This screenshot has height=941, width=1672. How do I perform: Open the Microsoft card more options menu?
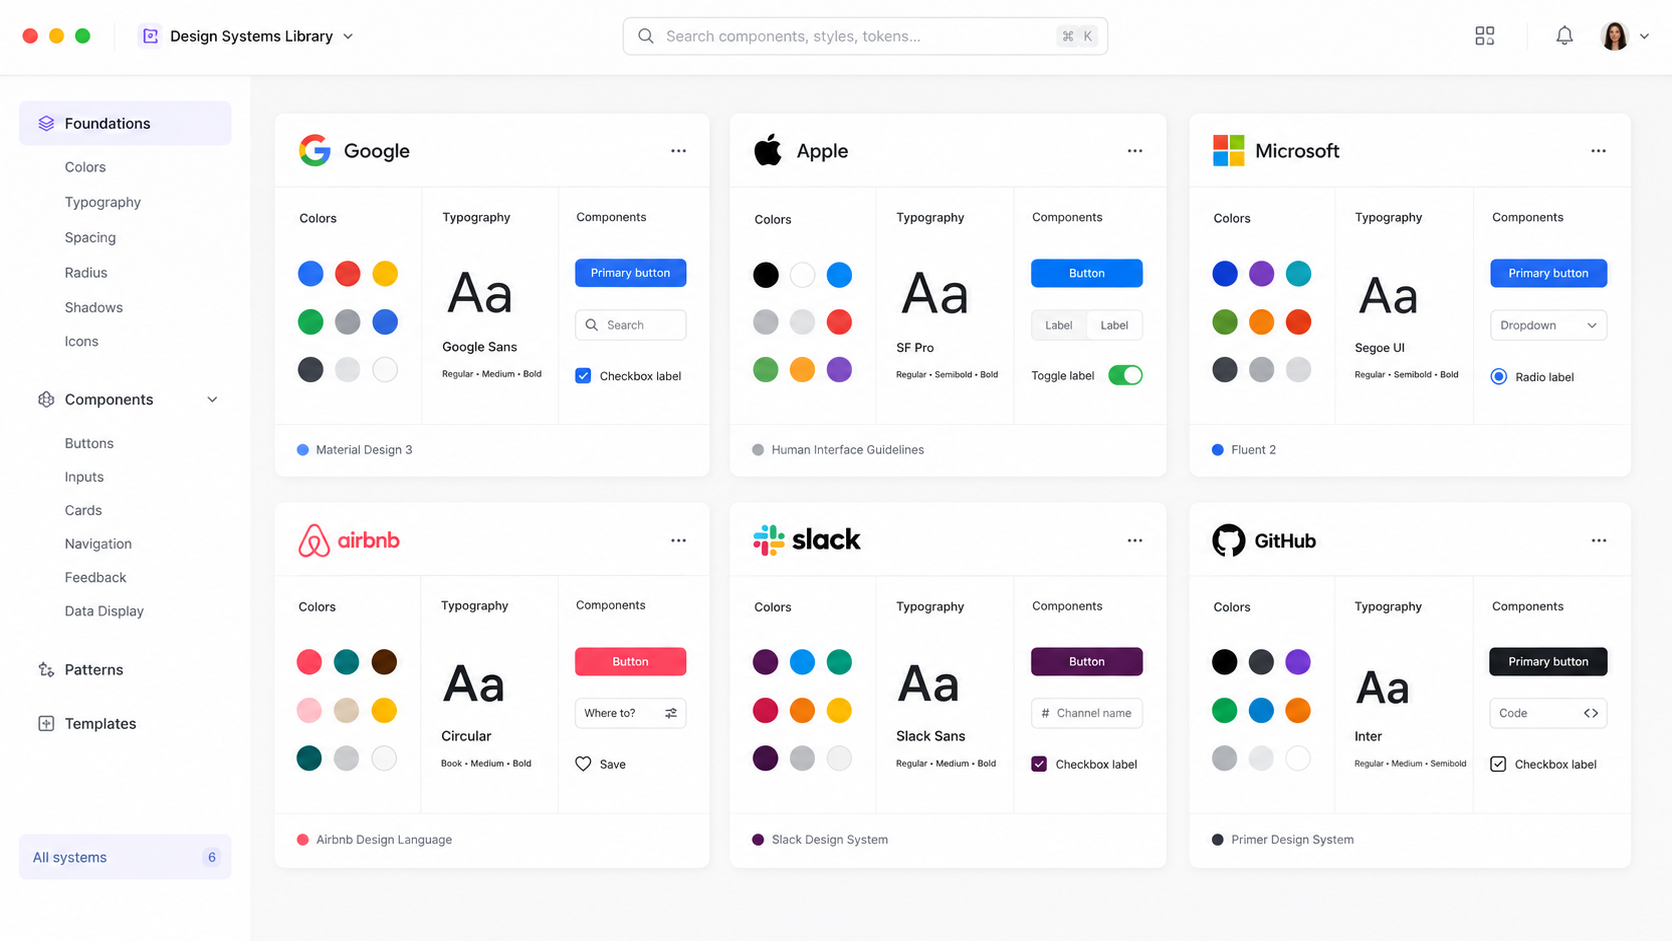pyautogui.click(x=1599, y=151)
